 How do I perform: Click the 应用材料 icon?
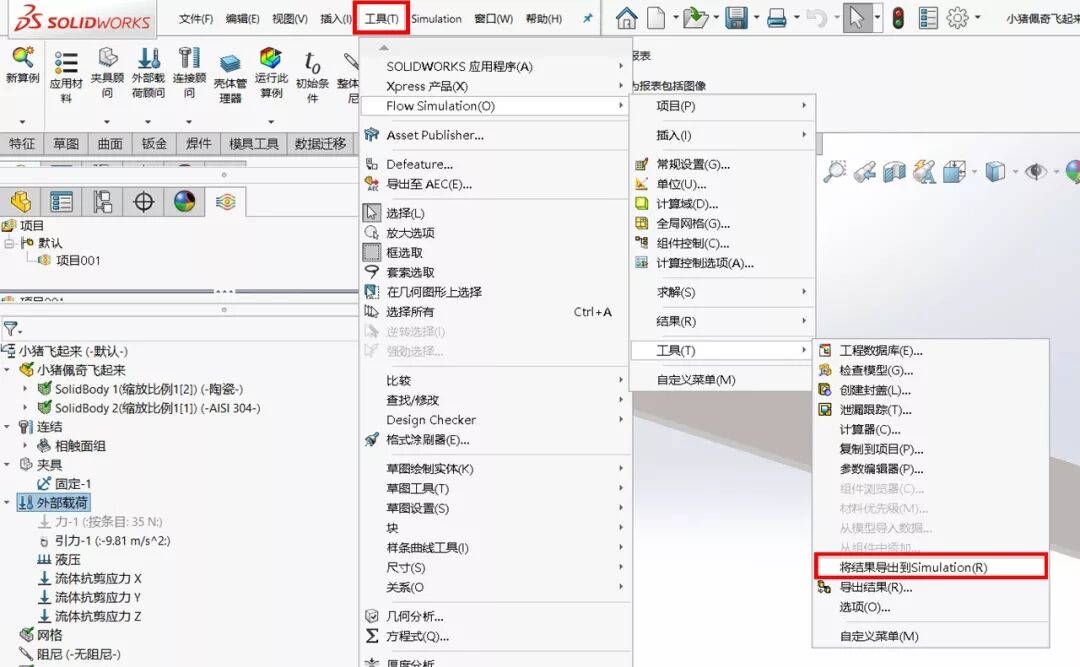click(66, 76)
